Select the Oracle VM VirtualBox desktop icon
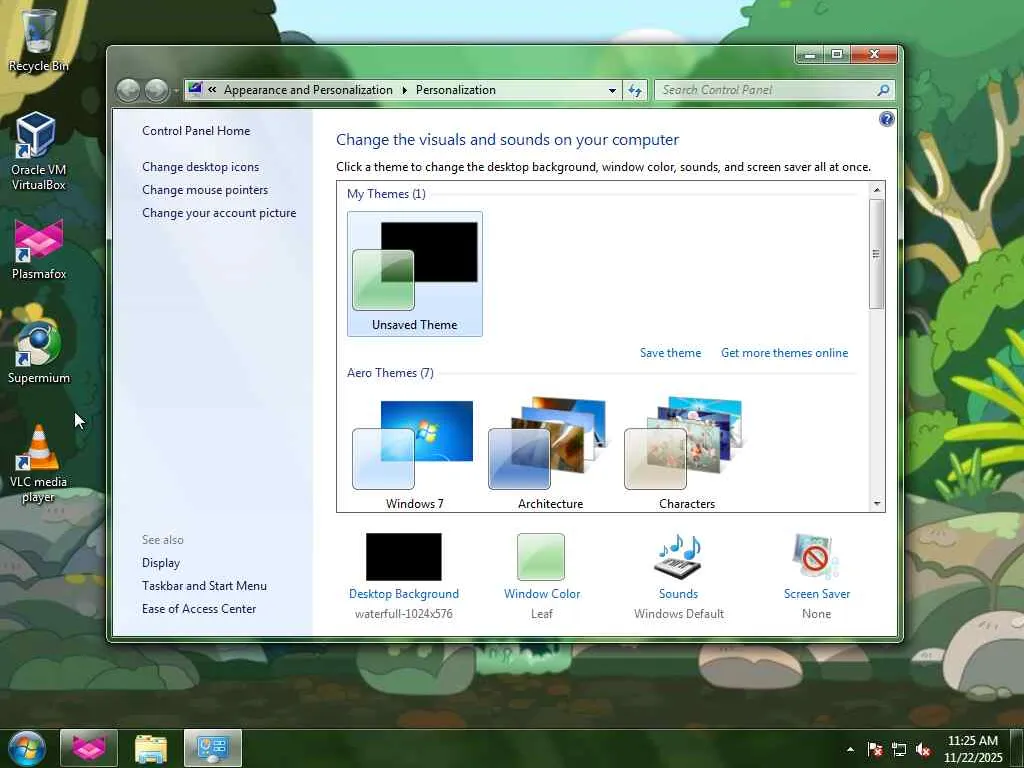 click(38, 152)
